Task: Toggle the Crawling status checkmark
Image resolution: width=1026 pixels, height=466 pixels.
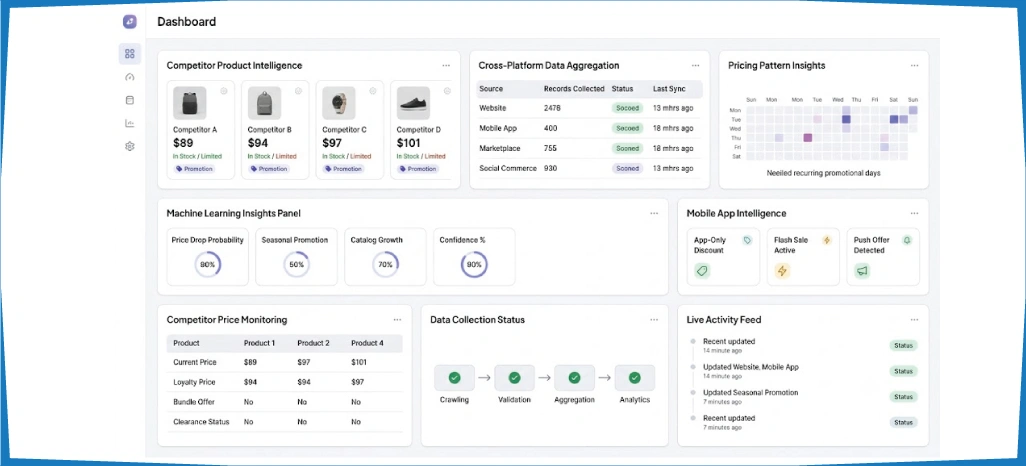Action: (x=454, y=378)
